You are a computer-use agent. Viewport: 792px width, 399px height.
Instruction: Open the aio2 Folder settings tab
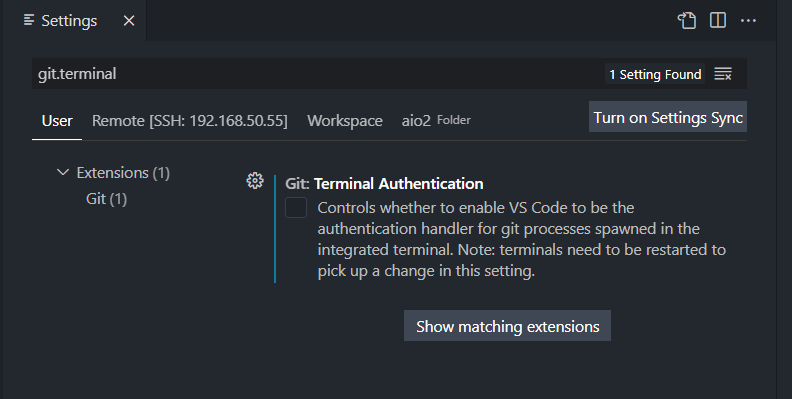tap(436, 121)
